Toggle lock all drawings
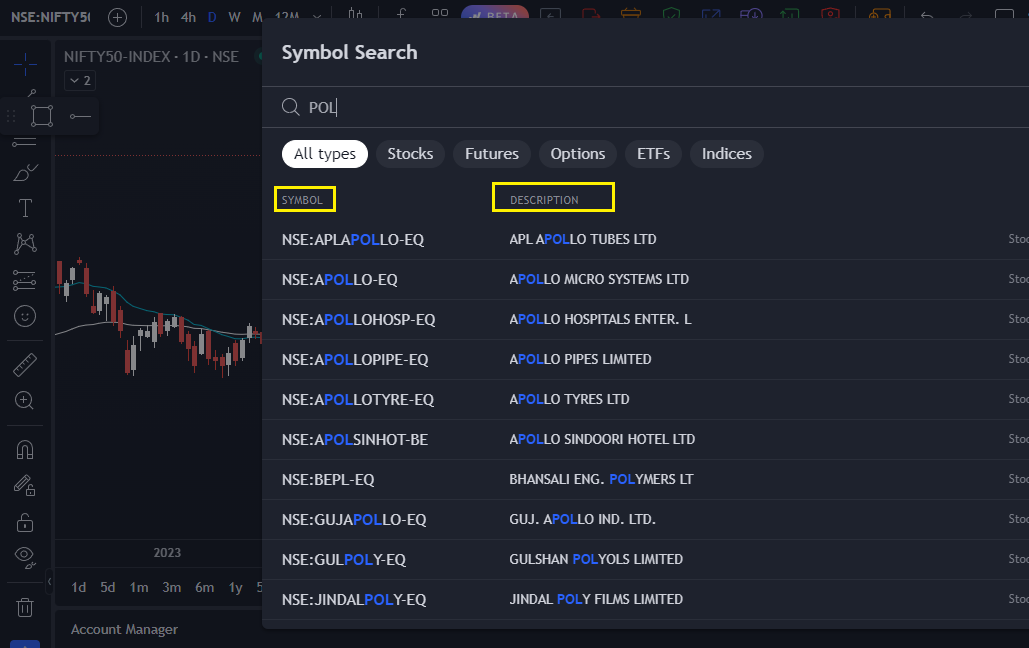 (25, 522)
